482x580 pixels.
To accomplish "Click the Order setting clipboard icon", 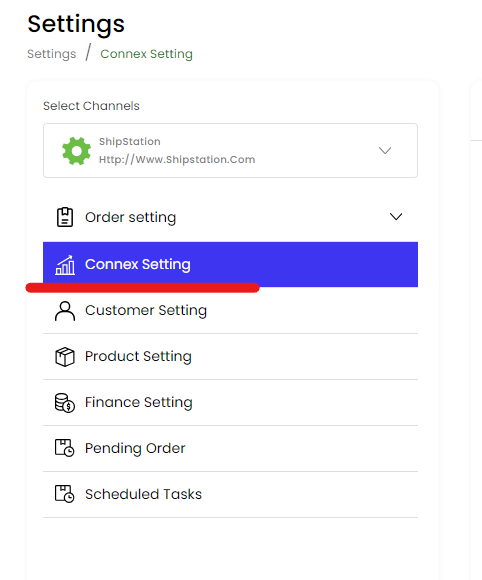I will point(65,217).
